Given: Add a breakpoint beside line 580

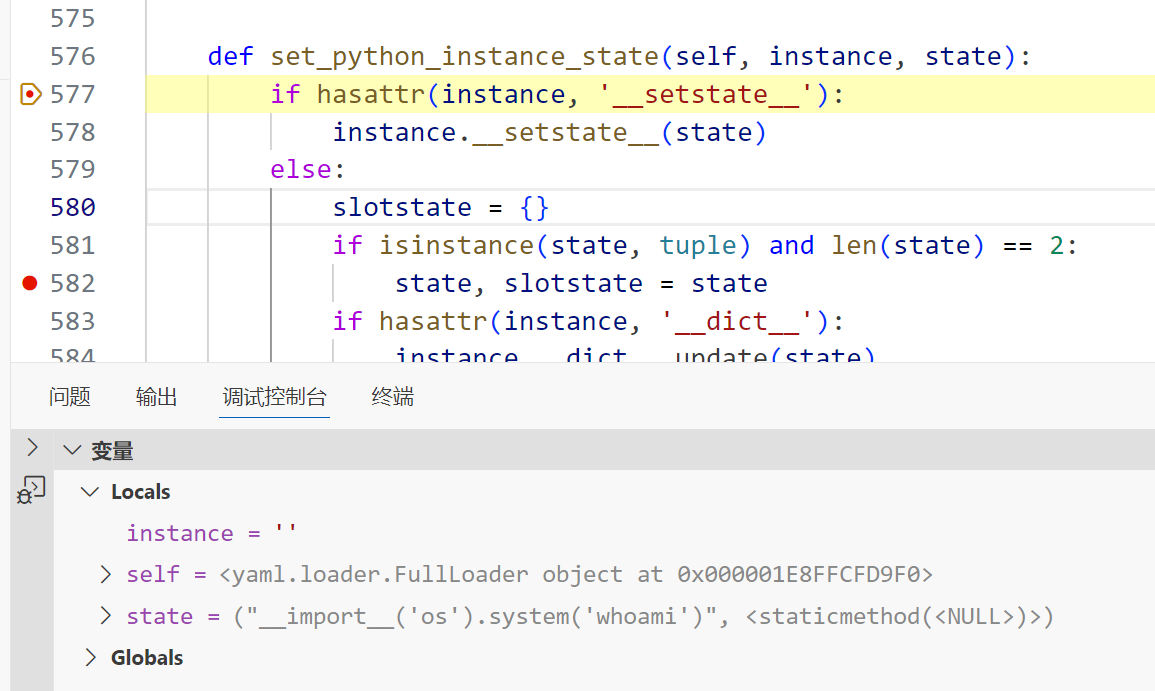Looking at the screenshot, I should tap(30, 207).
